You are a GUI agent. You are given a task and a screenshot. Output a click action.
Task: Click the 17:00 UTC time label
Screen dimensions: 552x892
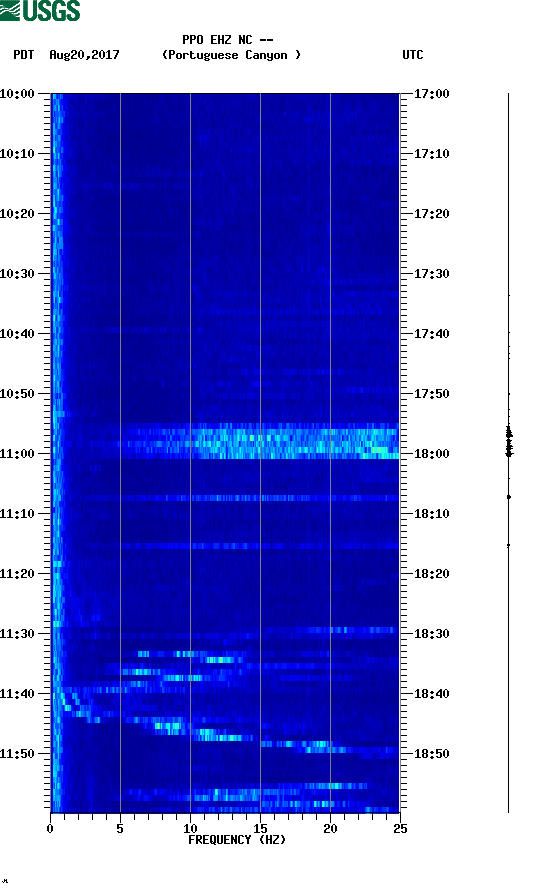point(431,94)
